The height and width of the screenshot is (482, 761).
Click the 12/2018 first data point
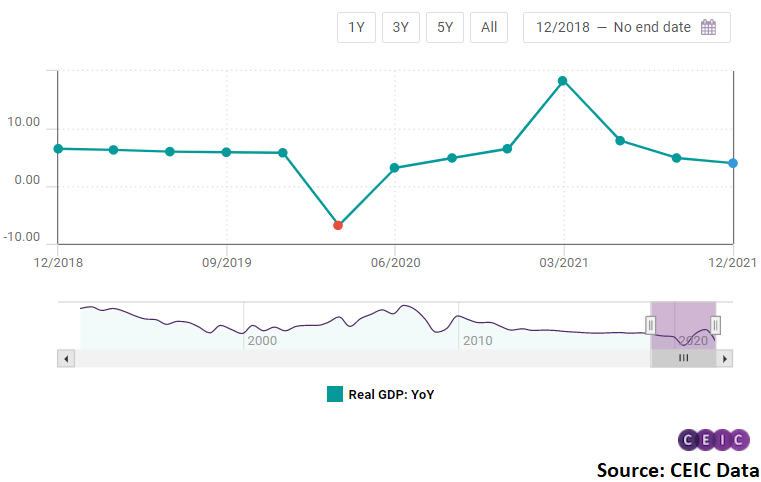click(x=58, y=149)
